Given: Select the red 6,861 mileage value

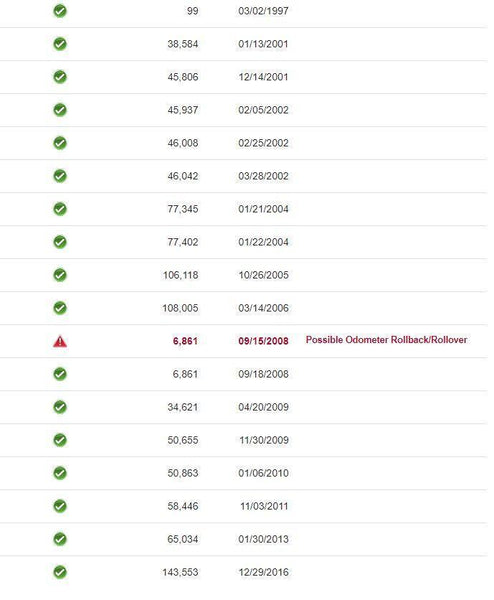Looking at the screenshot, I should tap(185, 341).
